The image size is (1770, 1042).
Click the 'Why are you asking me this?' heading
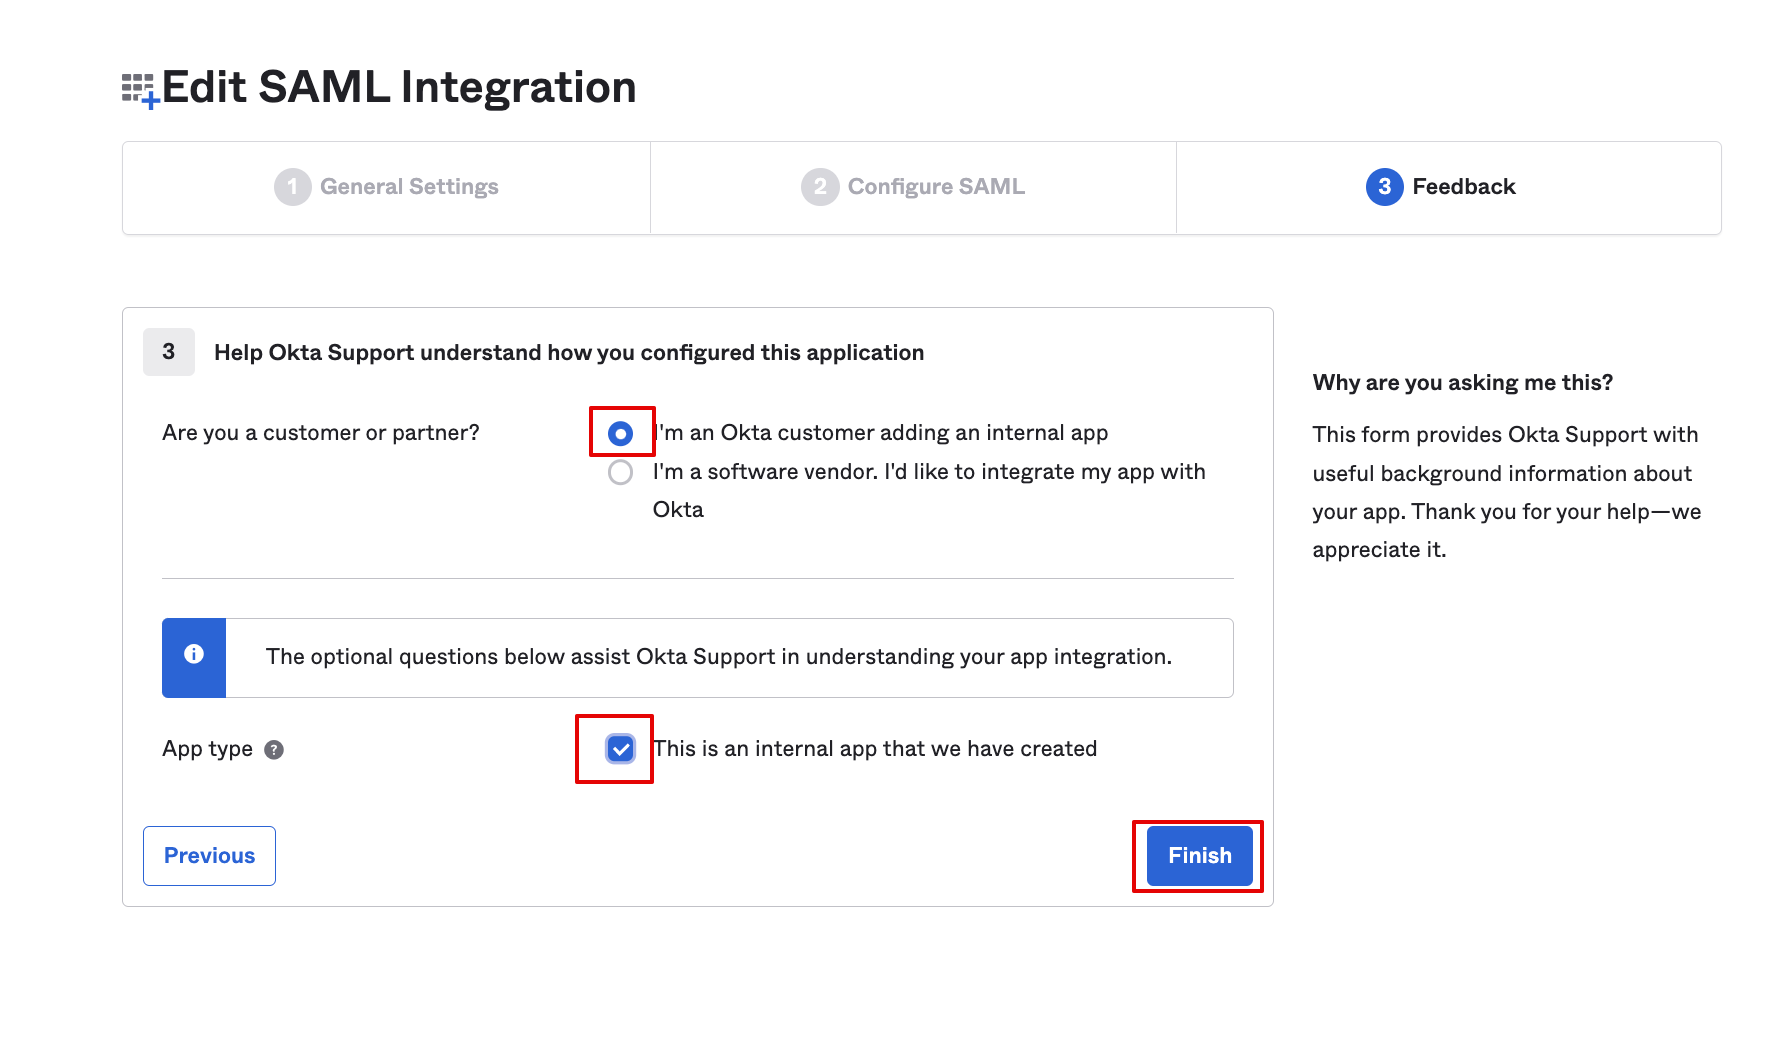coord(1462,383)
